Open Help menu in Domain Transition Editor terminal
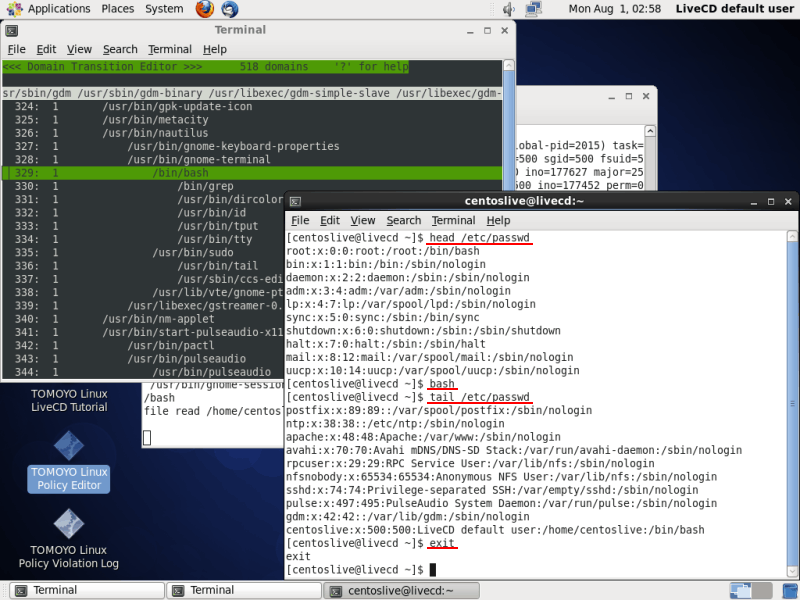Viewport: 800px width, 600px height. tap(214, 49)
